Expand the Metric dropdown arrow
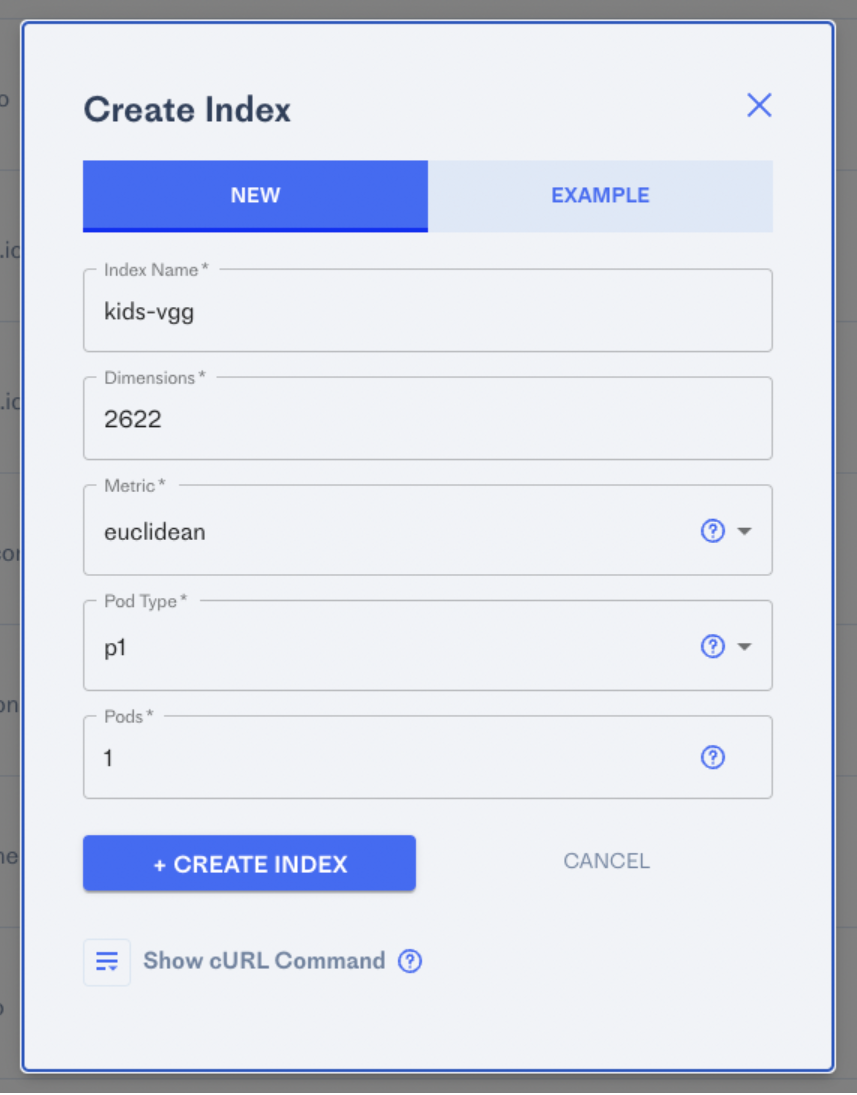Viewport: 857px width, 1095px height. pos(745,531)
